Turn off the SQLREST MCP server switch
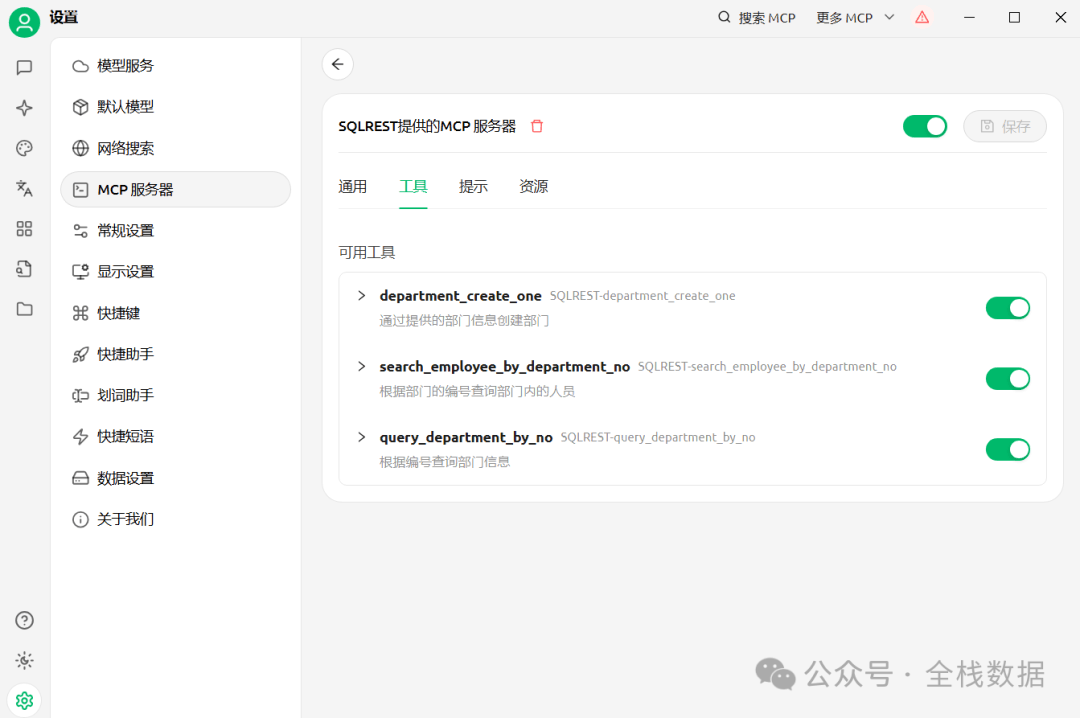This screenshot has width=1080, height=718. click(x=924, y=126)
